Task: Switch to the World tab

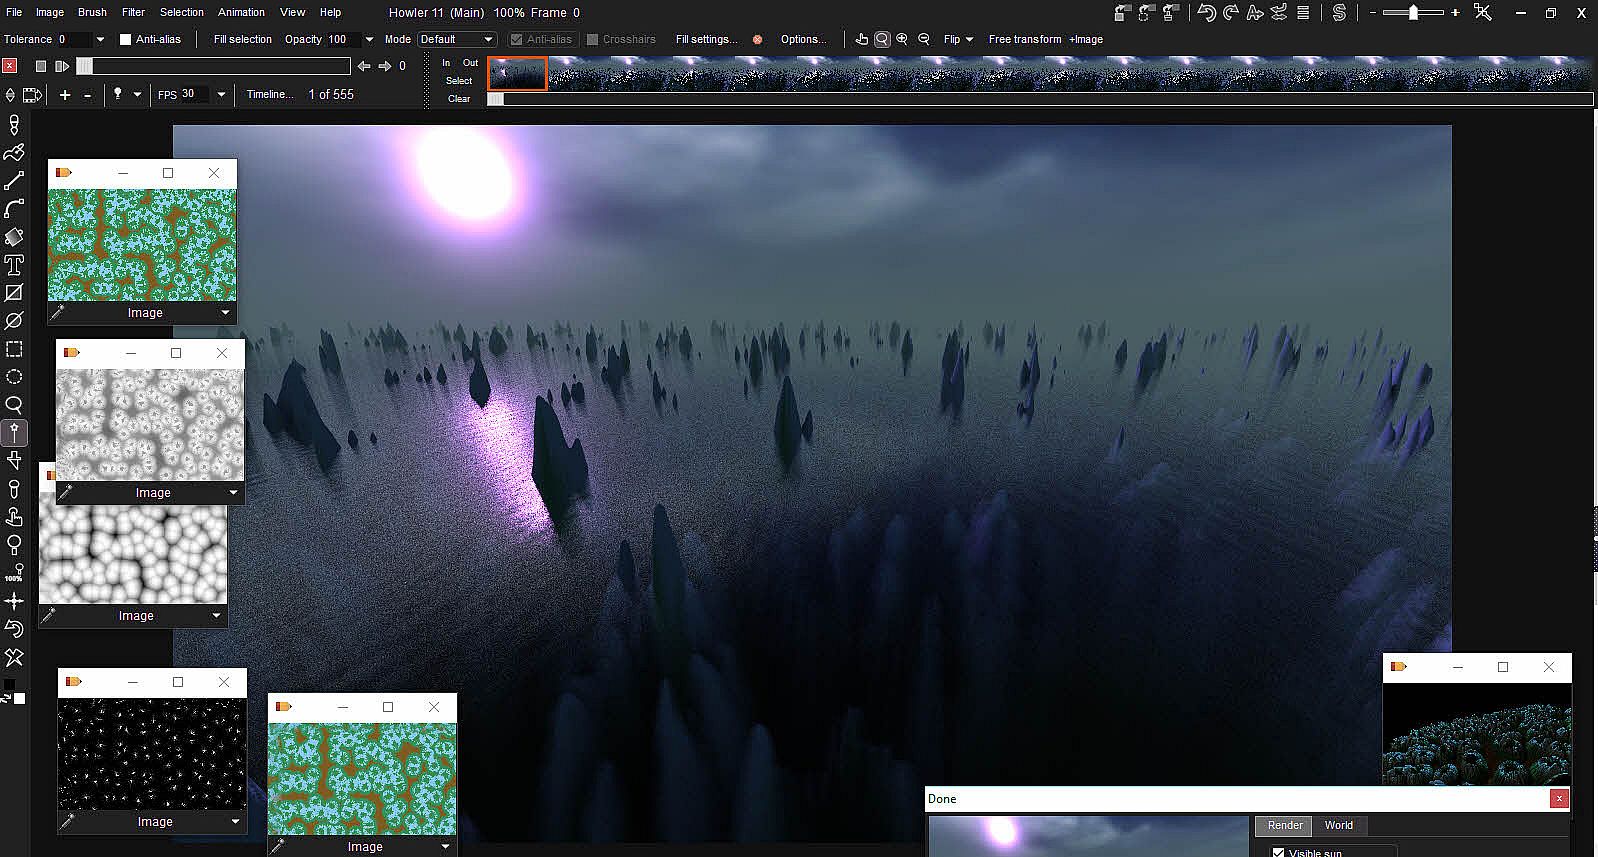Action: [1338, 825]
